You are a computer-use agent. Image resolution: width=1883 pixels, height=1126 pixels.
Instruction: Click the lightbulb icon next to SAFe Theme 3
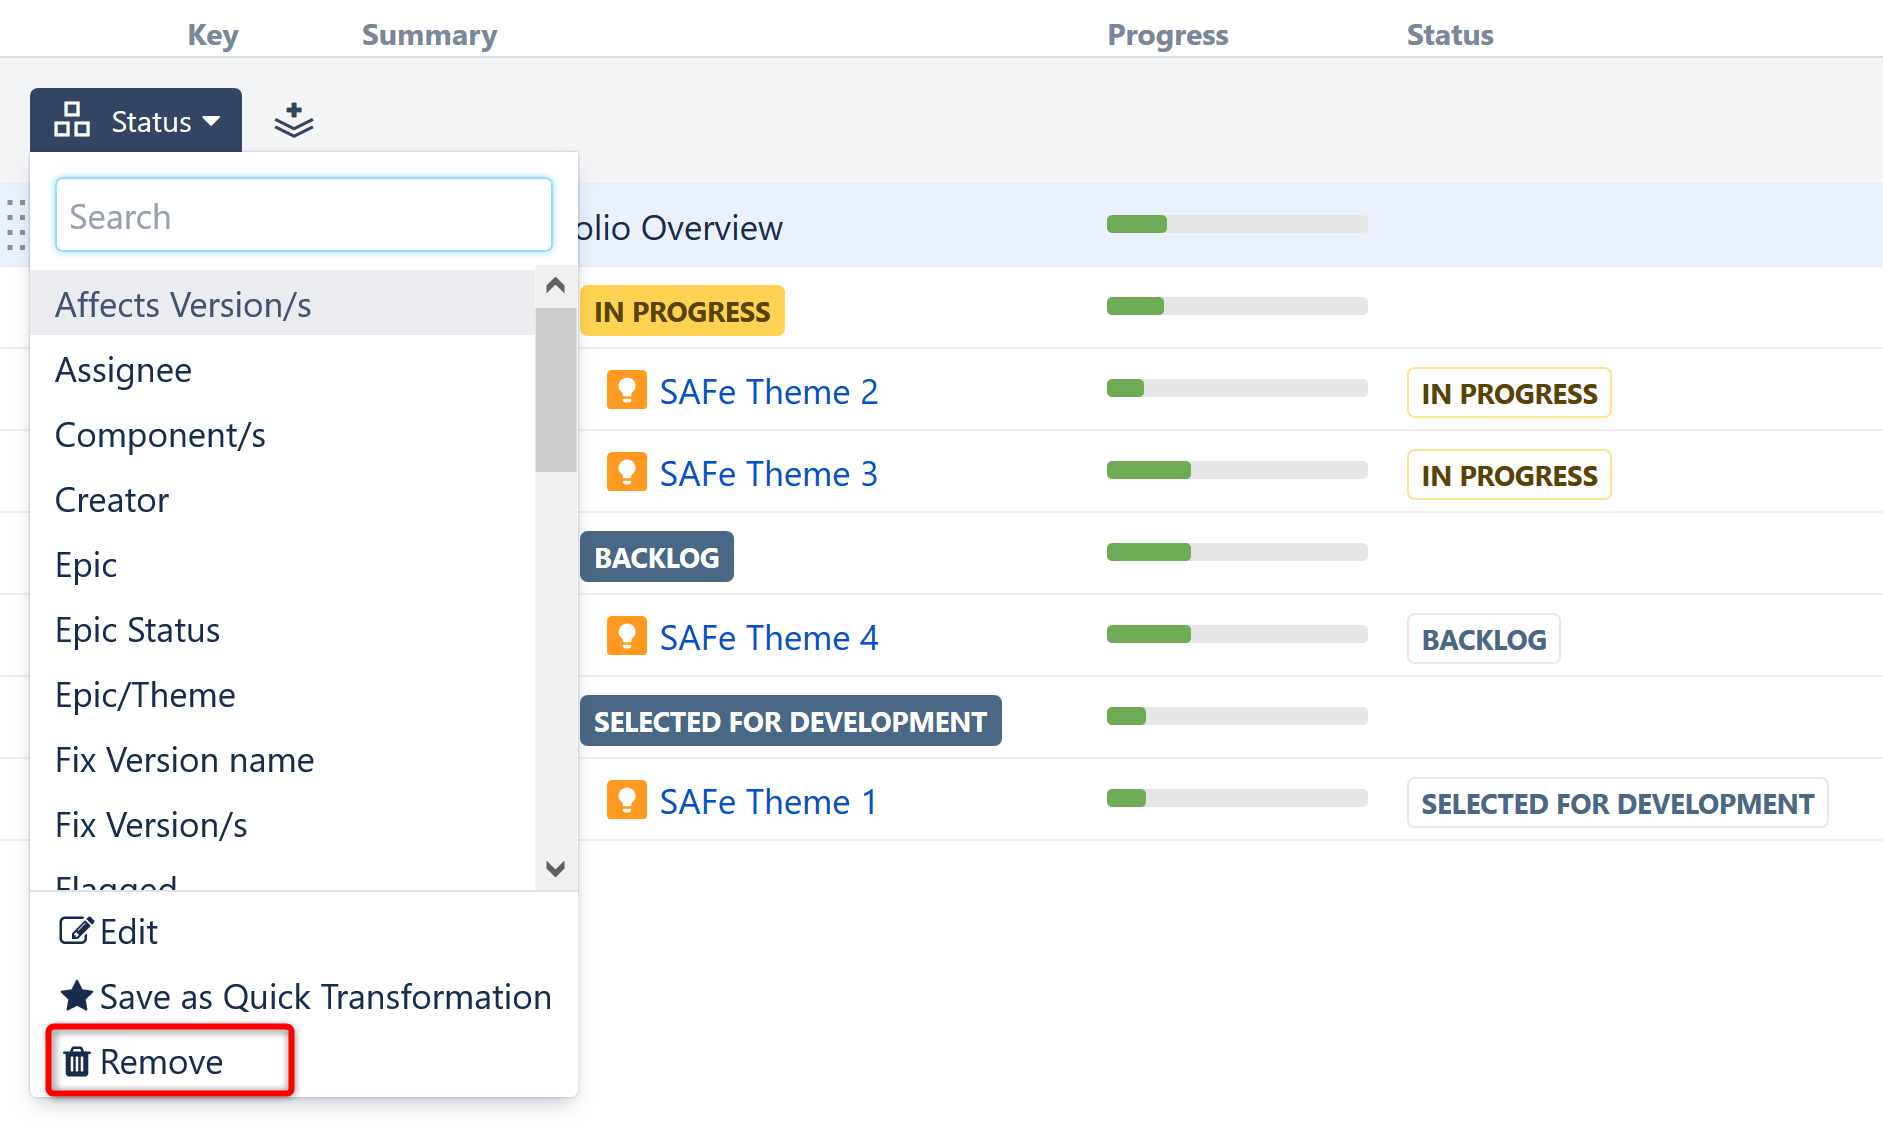626,472
